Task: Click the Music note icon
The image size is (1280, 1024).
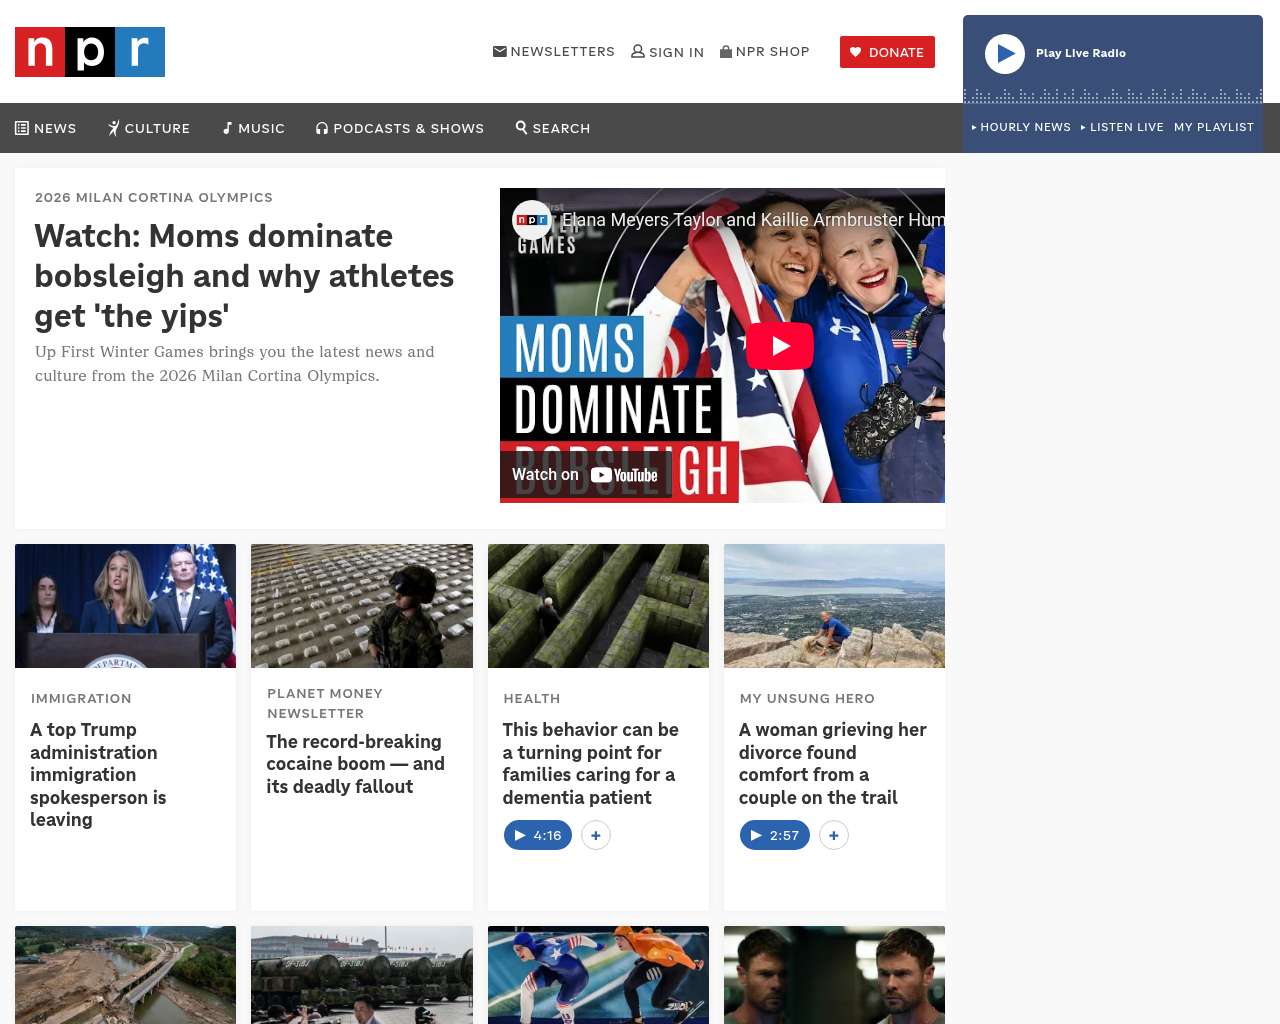Action: 228,128
